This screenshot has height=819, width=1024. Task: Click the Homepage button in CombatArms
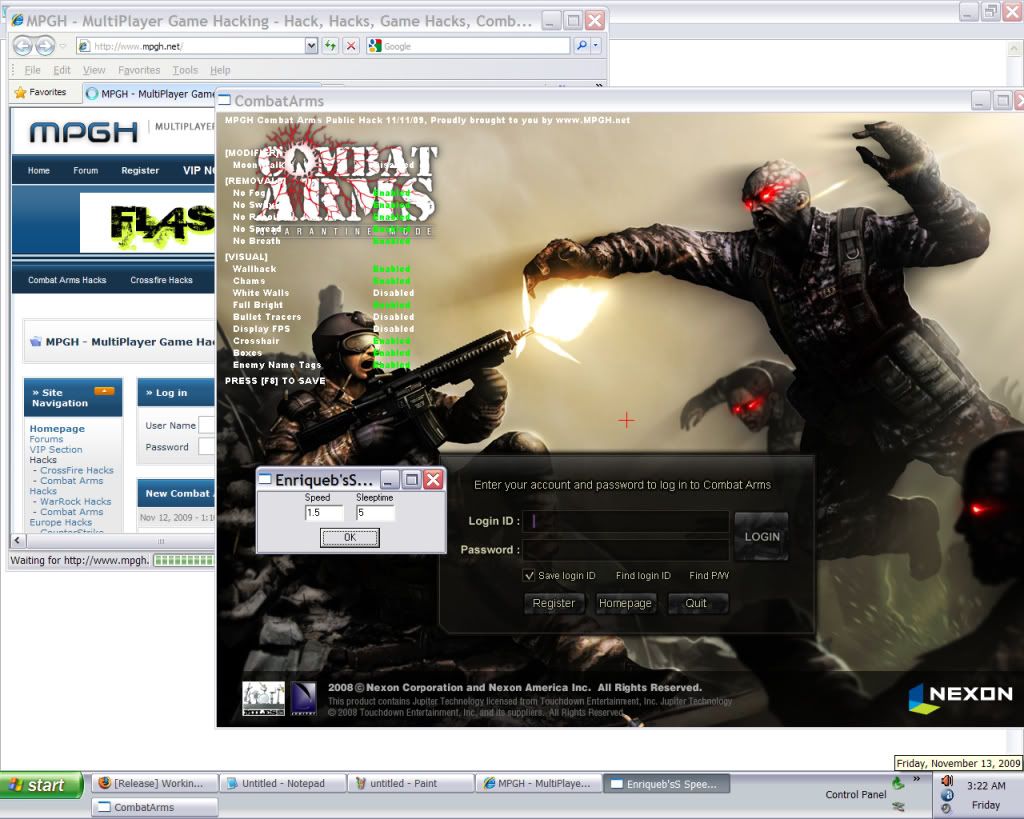click(625, 603)
